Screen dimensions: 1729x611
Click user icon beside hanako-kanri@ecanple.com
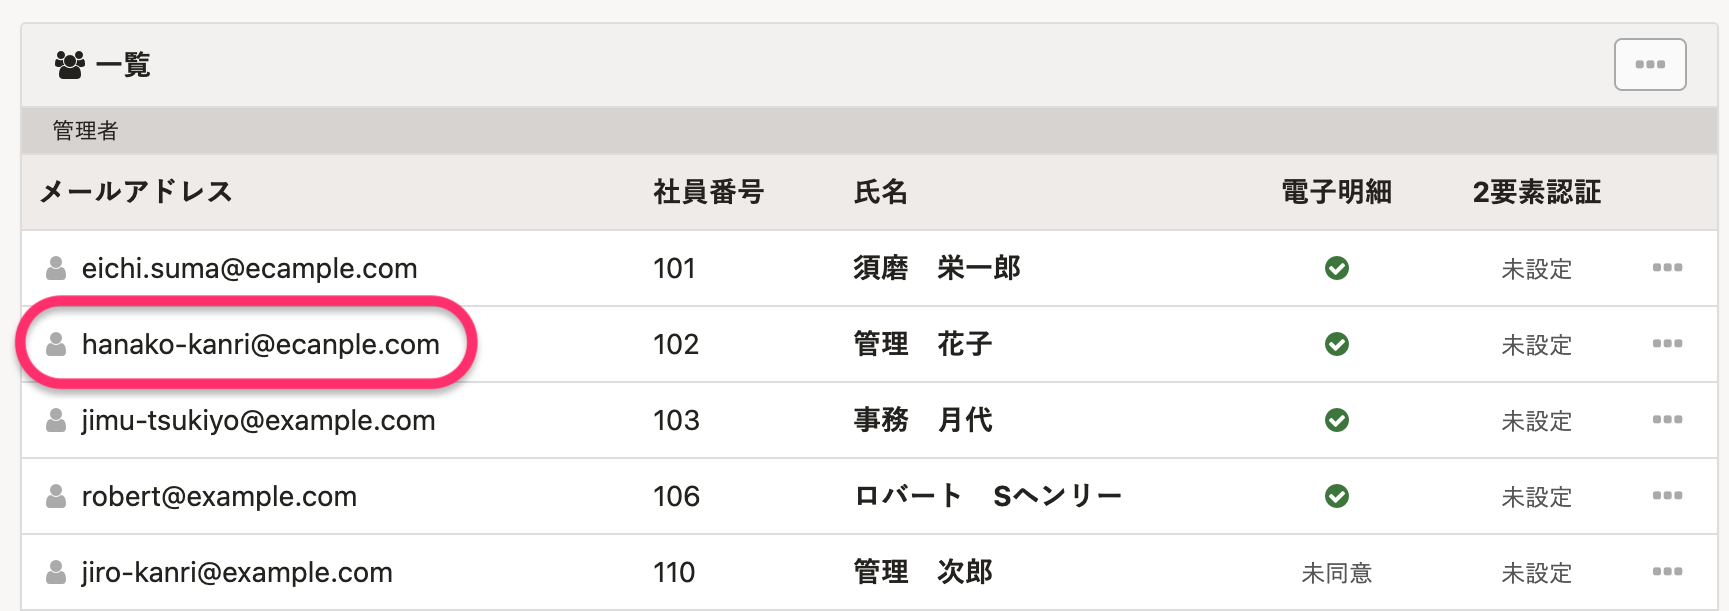coord(57,344)
